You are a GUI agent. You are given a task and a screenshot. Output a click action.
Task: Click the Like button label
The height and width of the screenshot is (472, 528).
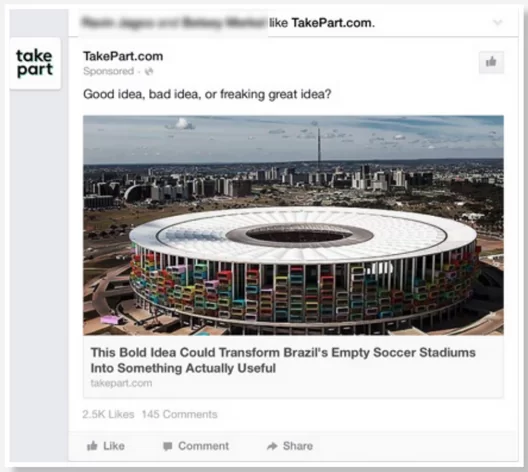tap(114, 446)
